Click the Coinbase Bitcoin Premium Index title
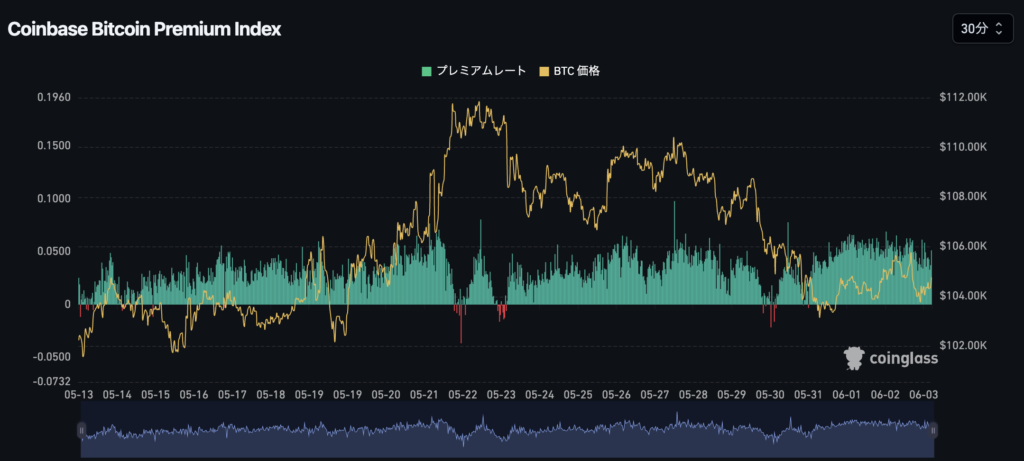The height and width of the screenshot is (461, 1024). [144, 29]
